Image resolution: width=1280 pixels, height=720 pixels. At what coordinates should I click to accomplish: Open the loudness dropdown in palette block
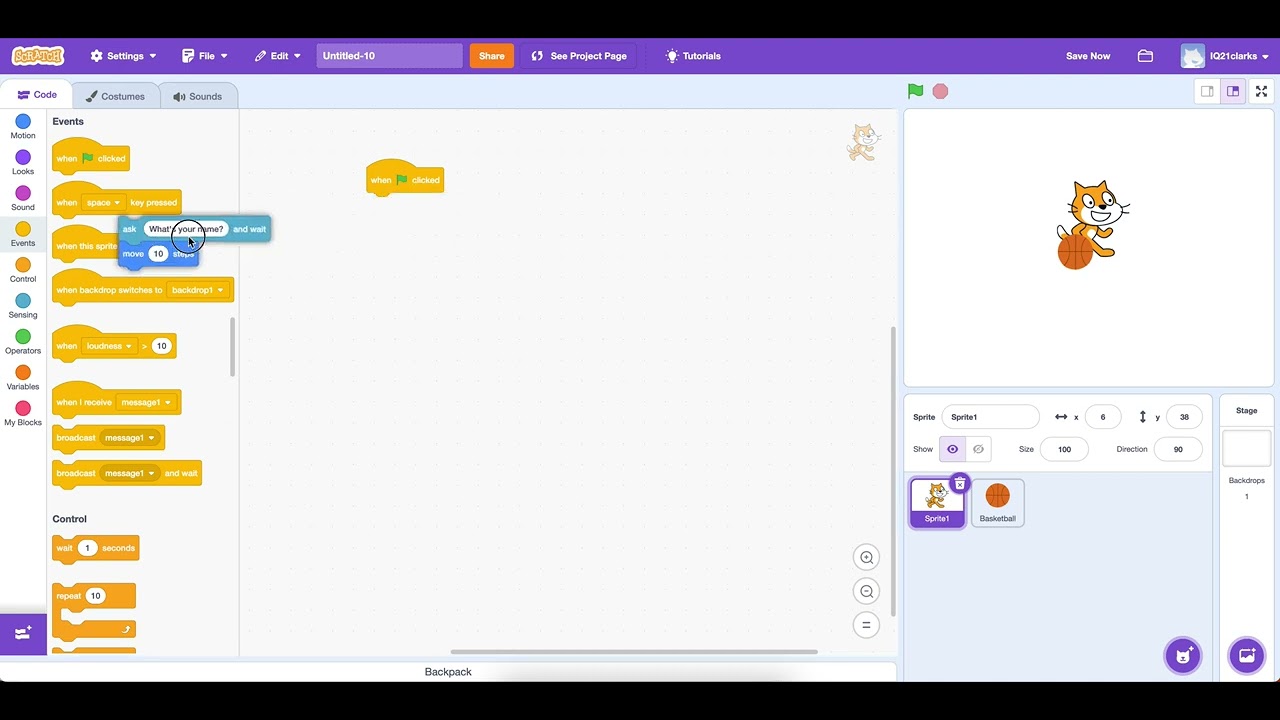click(x=109, y=346)
